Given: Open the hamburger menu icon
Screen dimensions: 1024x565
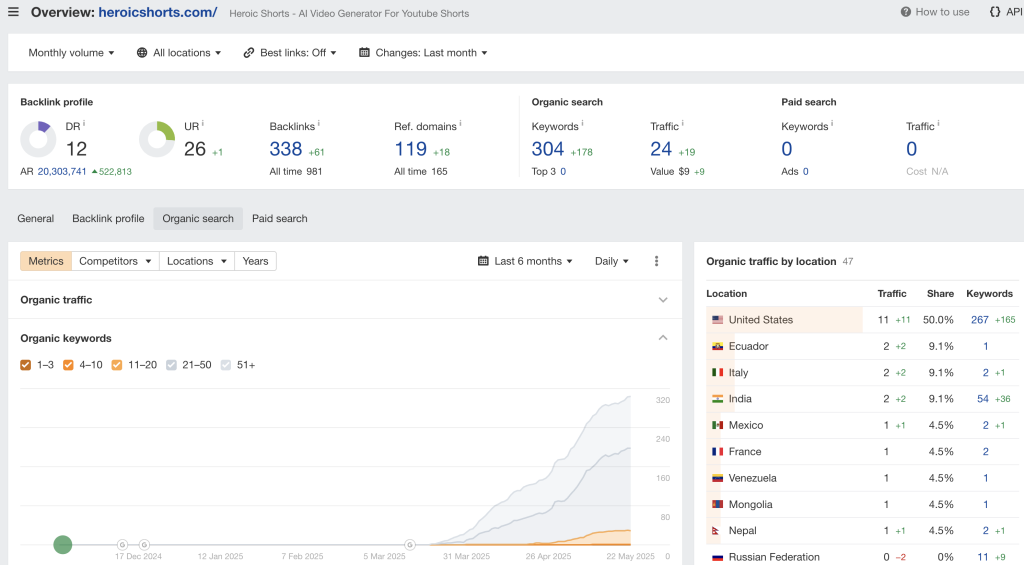Looking at the screenshot, I should [x=13, y=12].
